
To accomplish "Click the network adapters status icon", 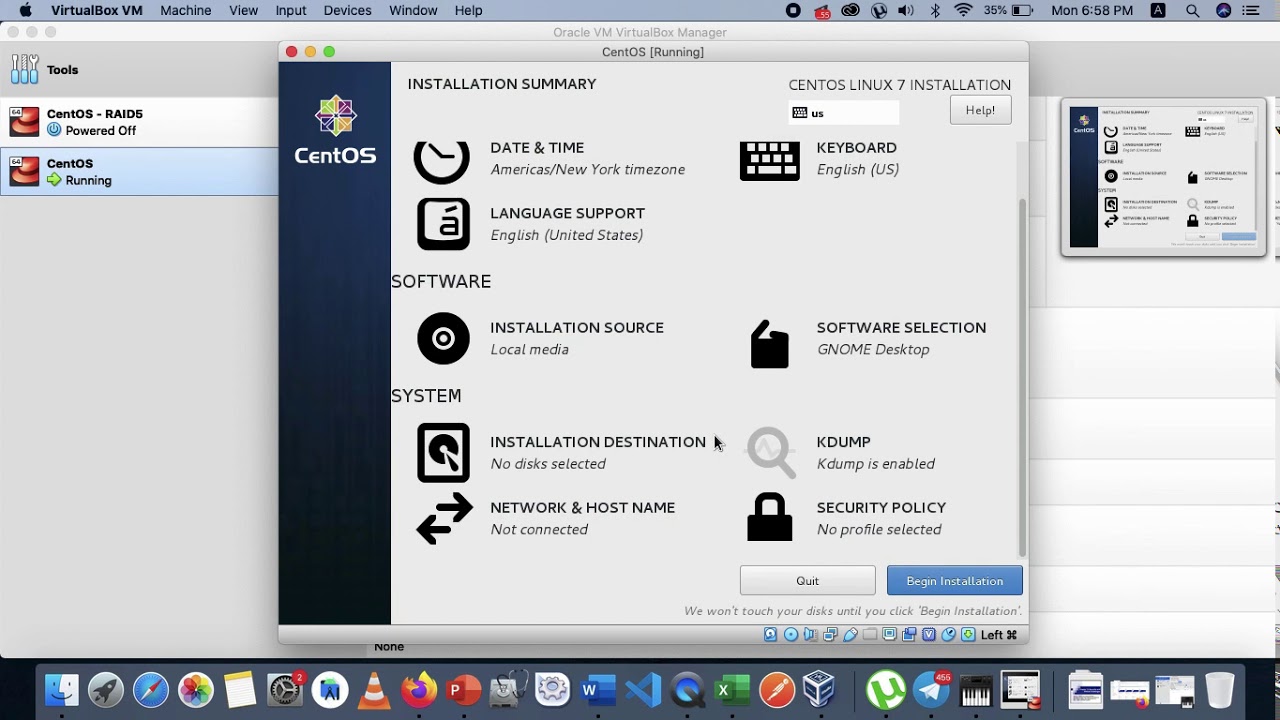I will point(830,635).
